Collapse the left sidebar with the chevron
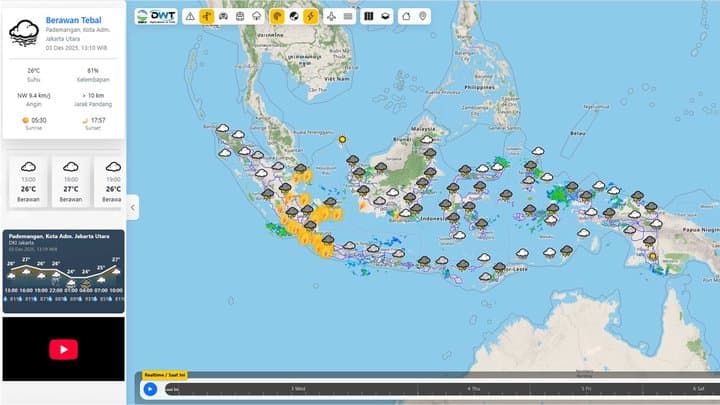This screenshot has height=405, width=720. click(x=133, y=208)
